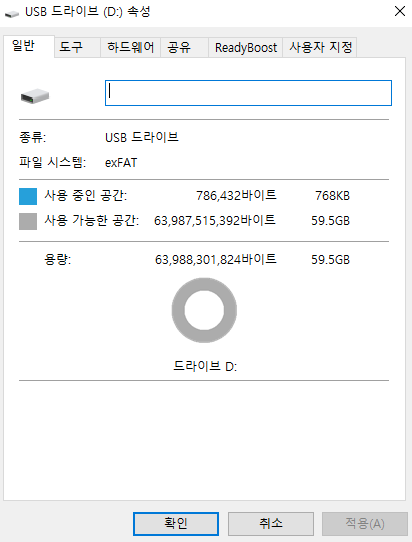
Task: Switch to the 도구 tab
Action: coord(77,47)
